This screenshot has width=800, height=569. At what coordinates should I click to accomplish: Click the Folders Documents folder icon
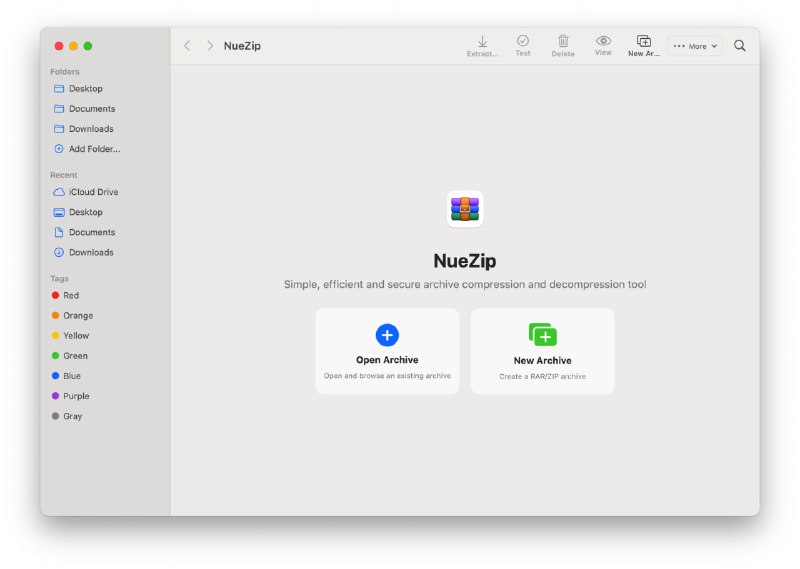click(59, 109)
